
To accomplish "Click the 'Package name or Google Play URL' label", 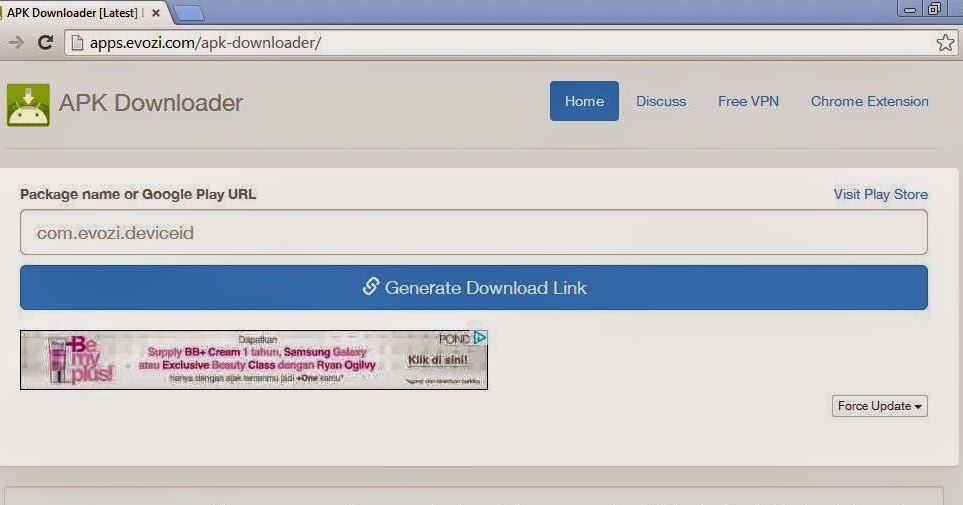I will tap(138, 194).
